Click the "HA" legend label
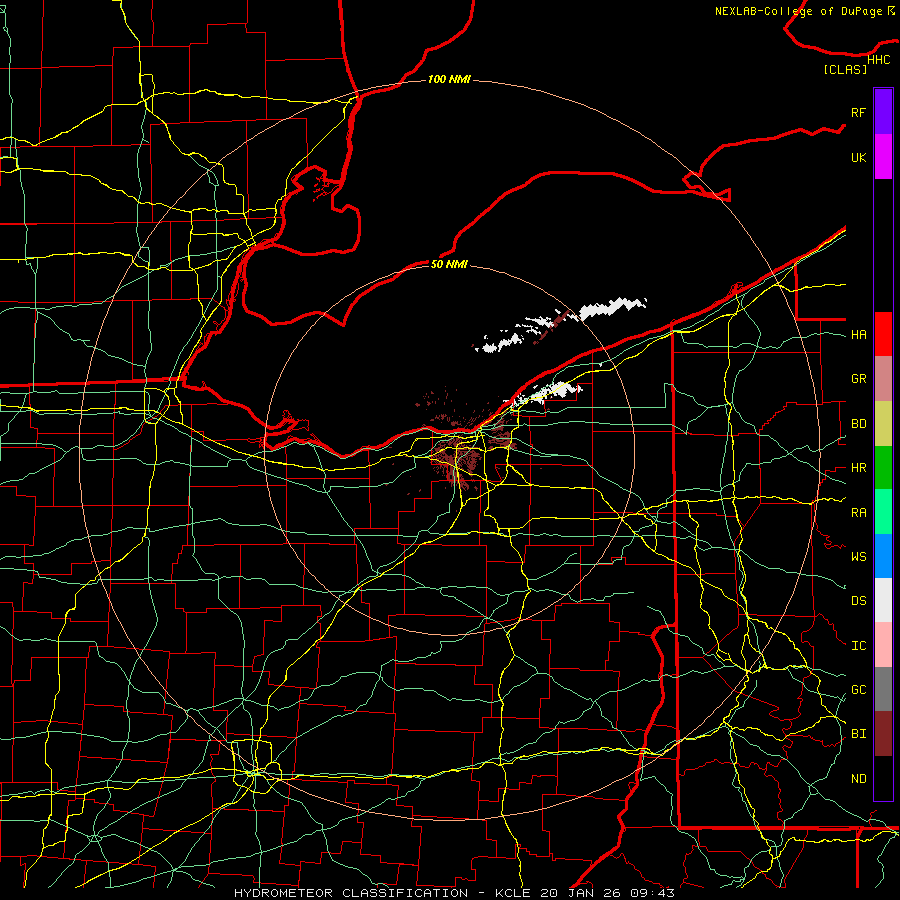Image resolution: width=900 pixels, height=900 pixels. point(858,335)
